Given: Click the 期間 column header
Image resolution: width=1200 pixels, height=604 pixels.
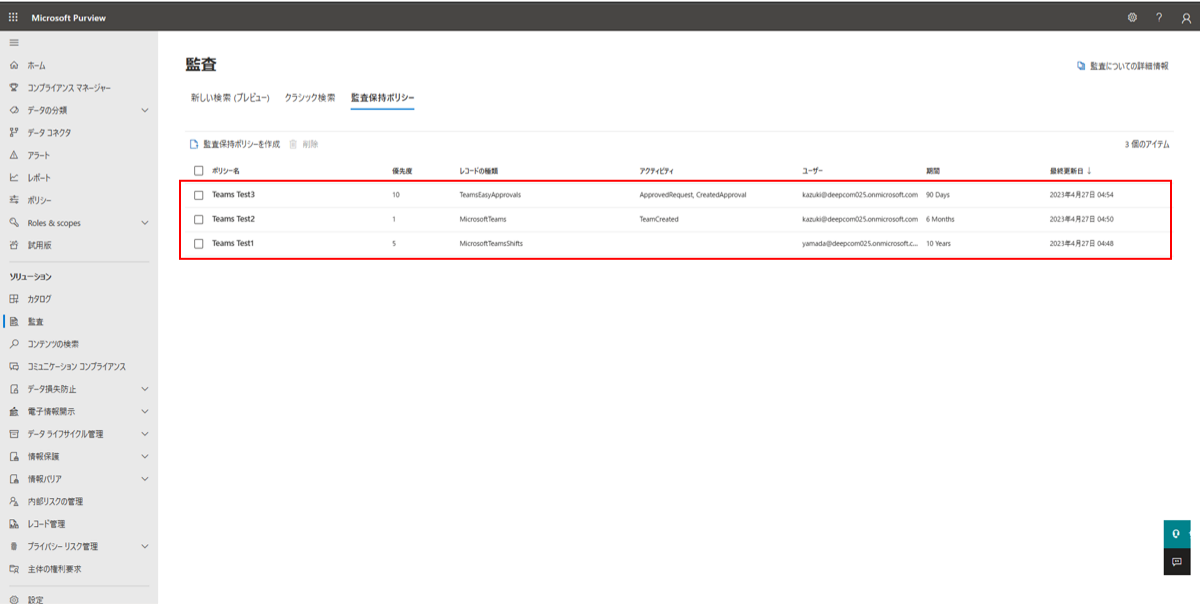Looking at the screenshot, I should tap(933, 171).
